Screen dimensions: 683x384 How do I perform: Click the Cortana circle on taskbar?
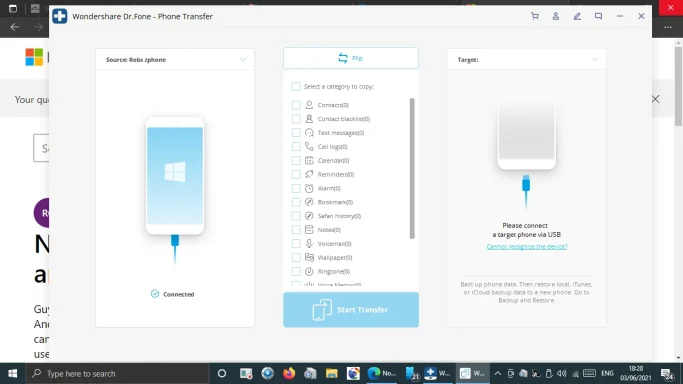coord(222,374)
